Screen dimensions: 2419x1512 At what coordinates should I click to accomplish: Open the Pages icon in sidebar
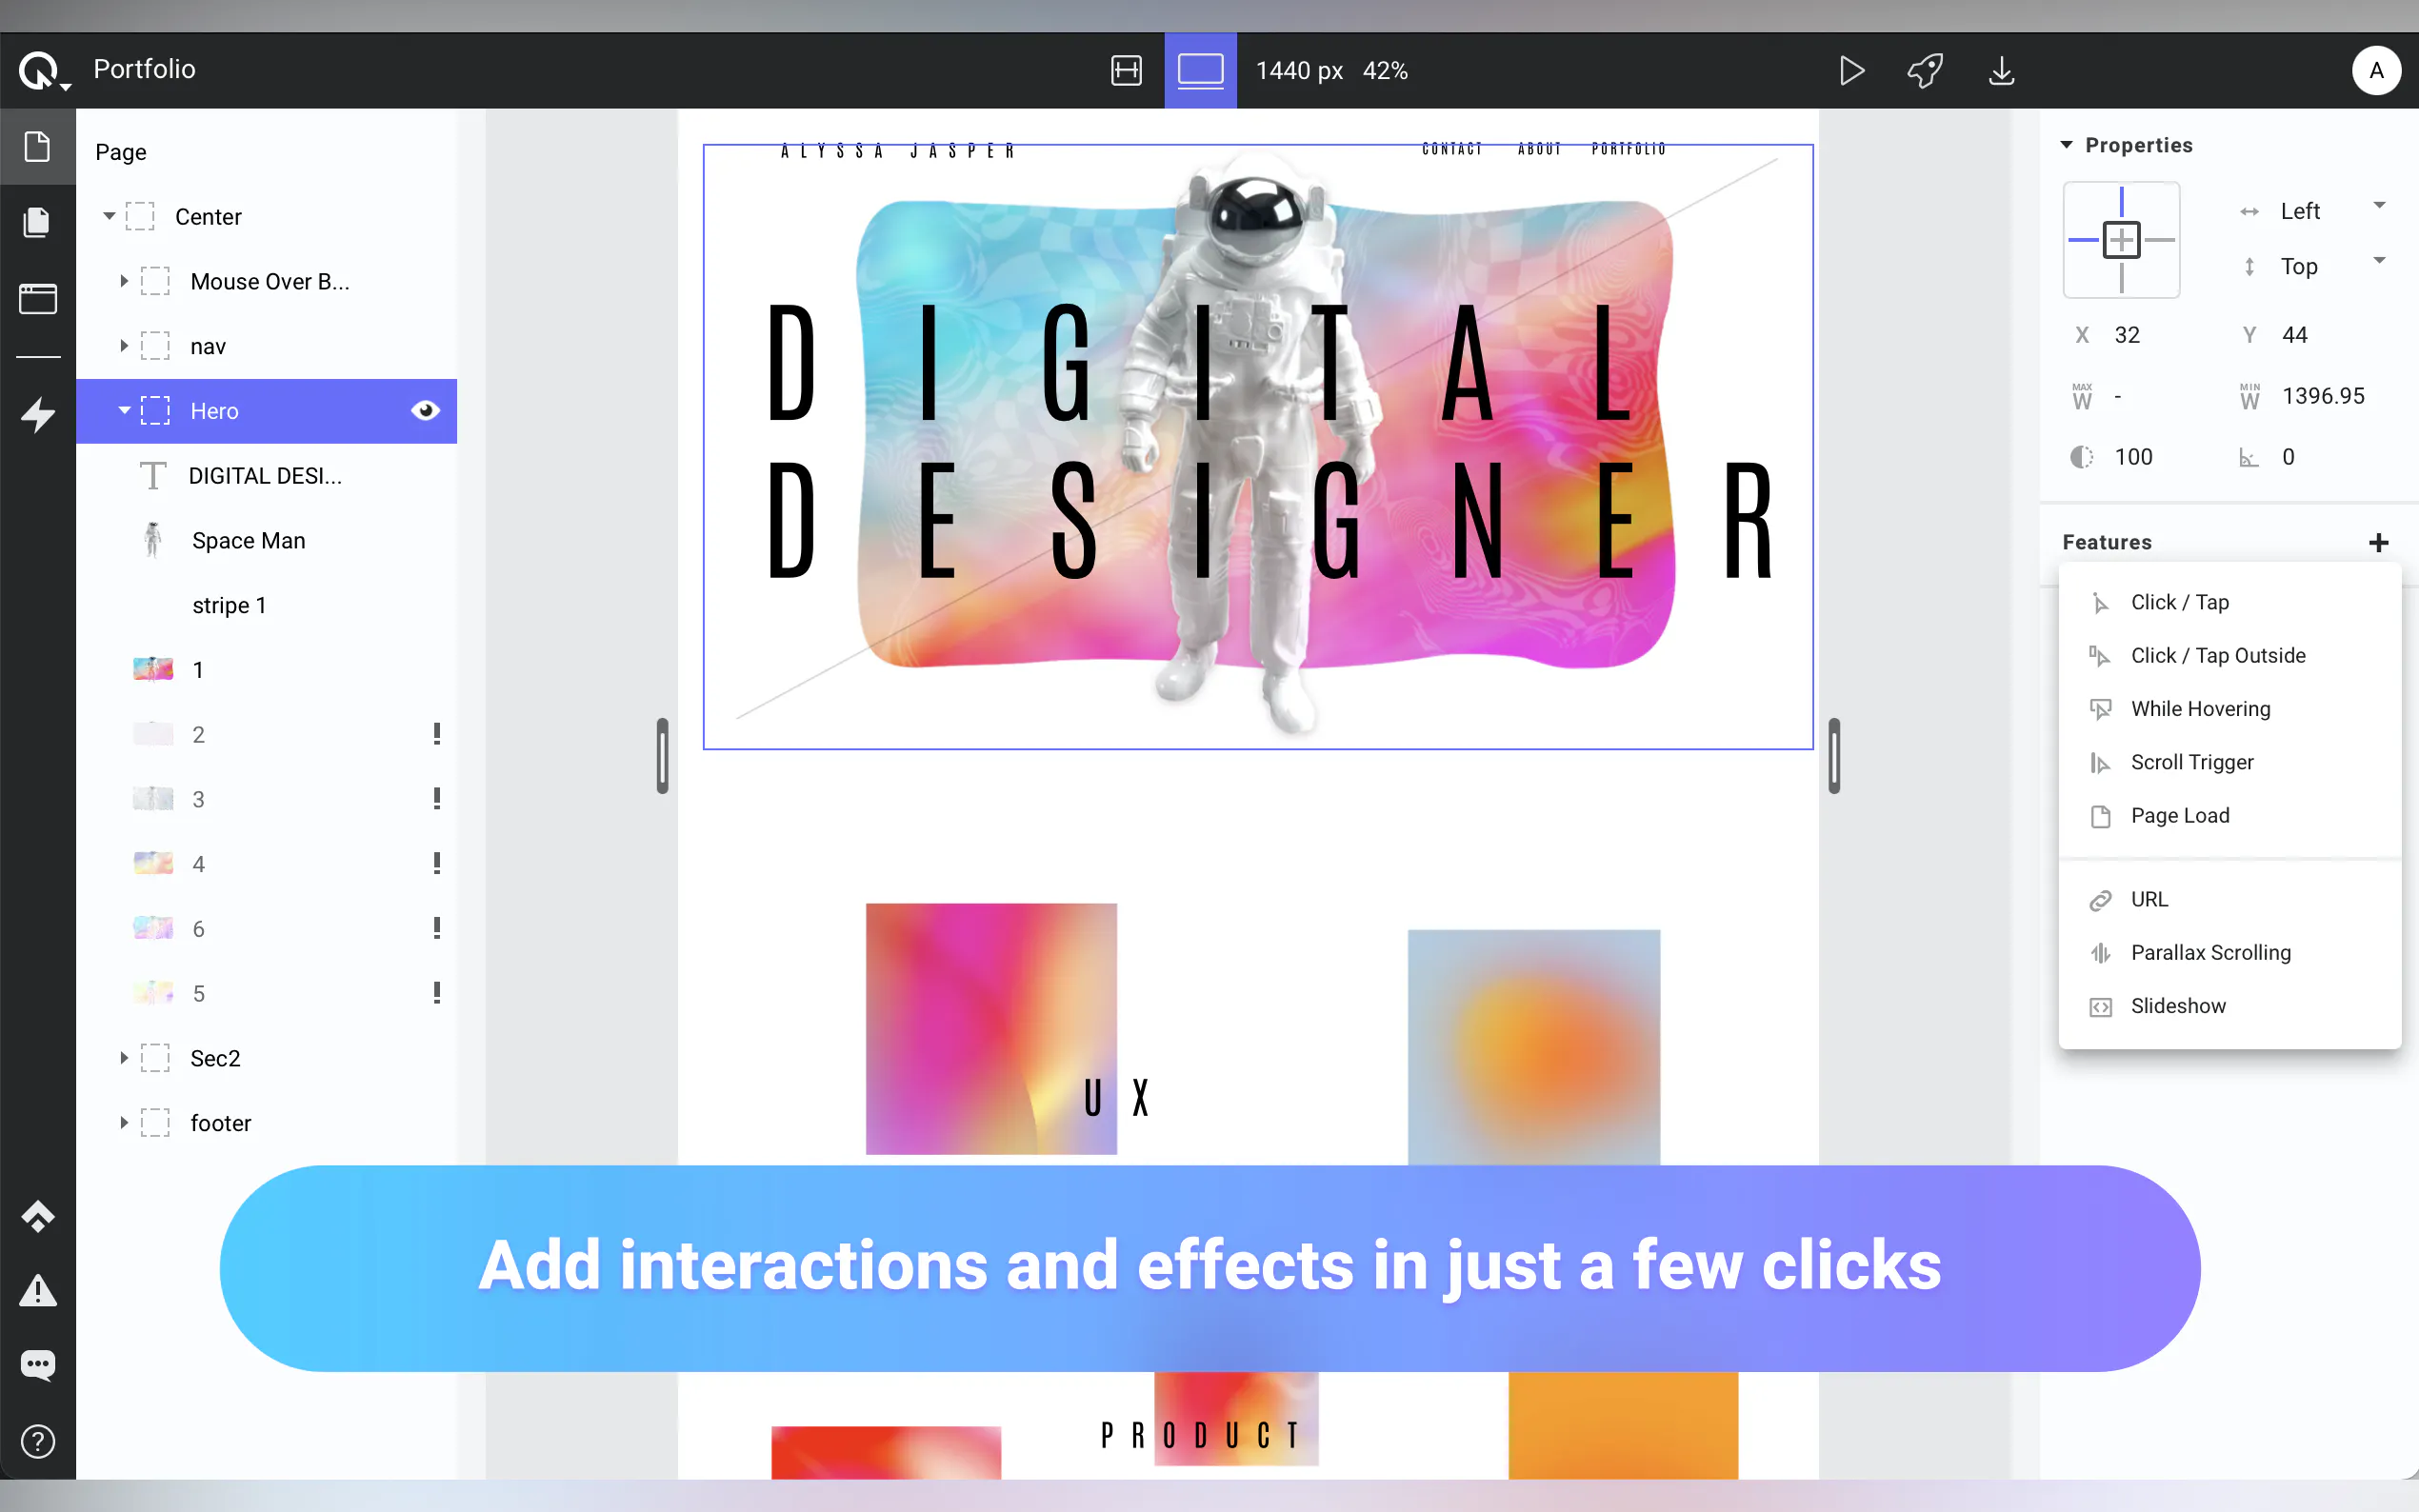(38, 222)
